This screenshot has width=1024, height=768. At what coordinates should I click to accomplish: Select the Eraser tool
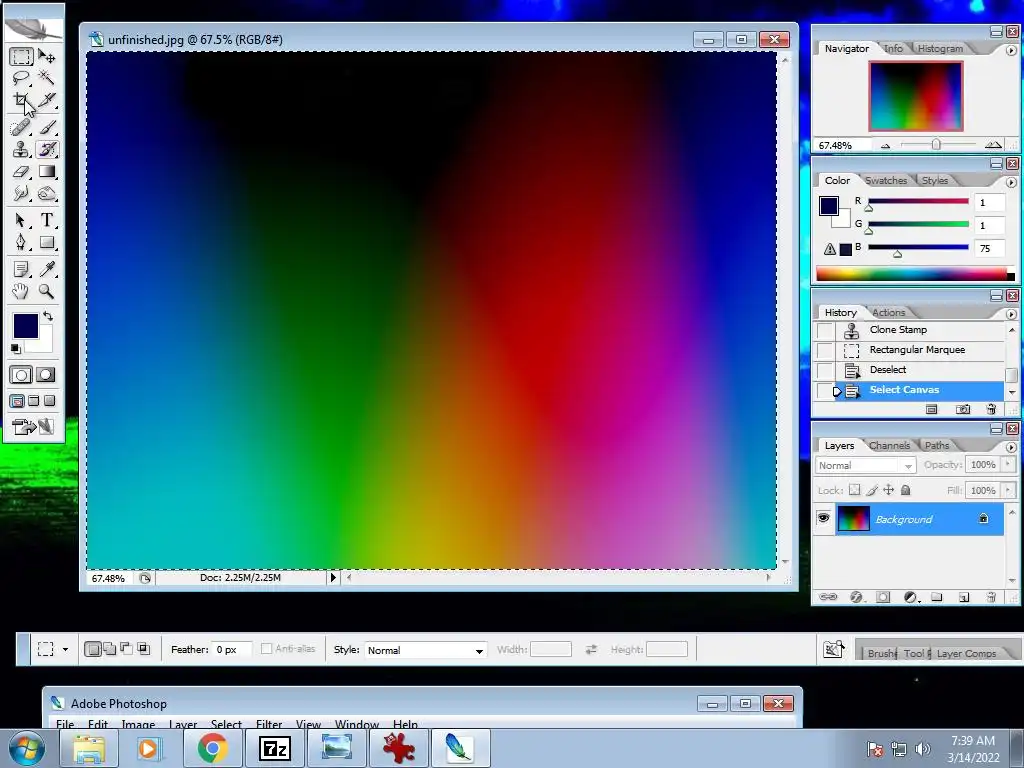21,172
